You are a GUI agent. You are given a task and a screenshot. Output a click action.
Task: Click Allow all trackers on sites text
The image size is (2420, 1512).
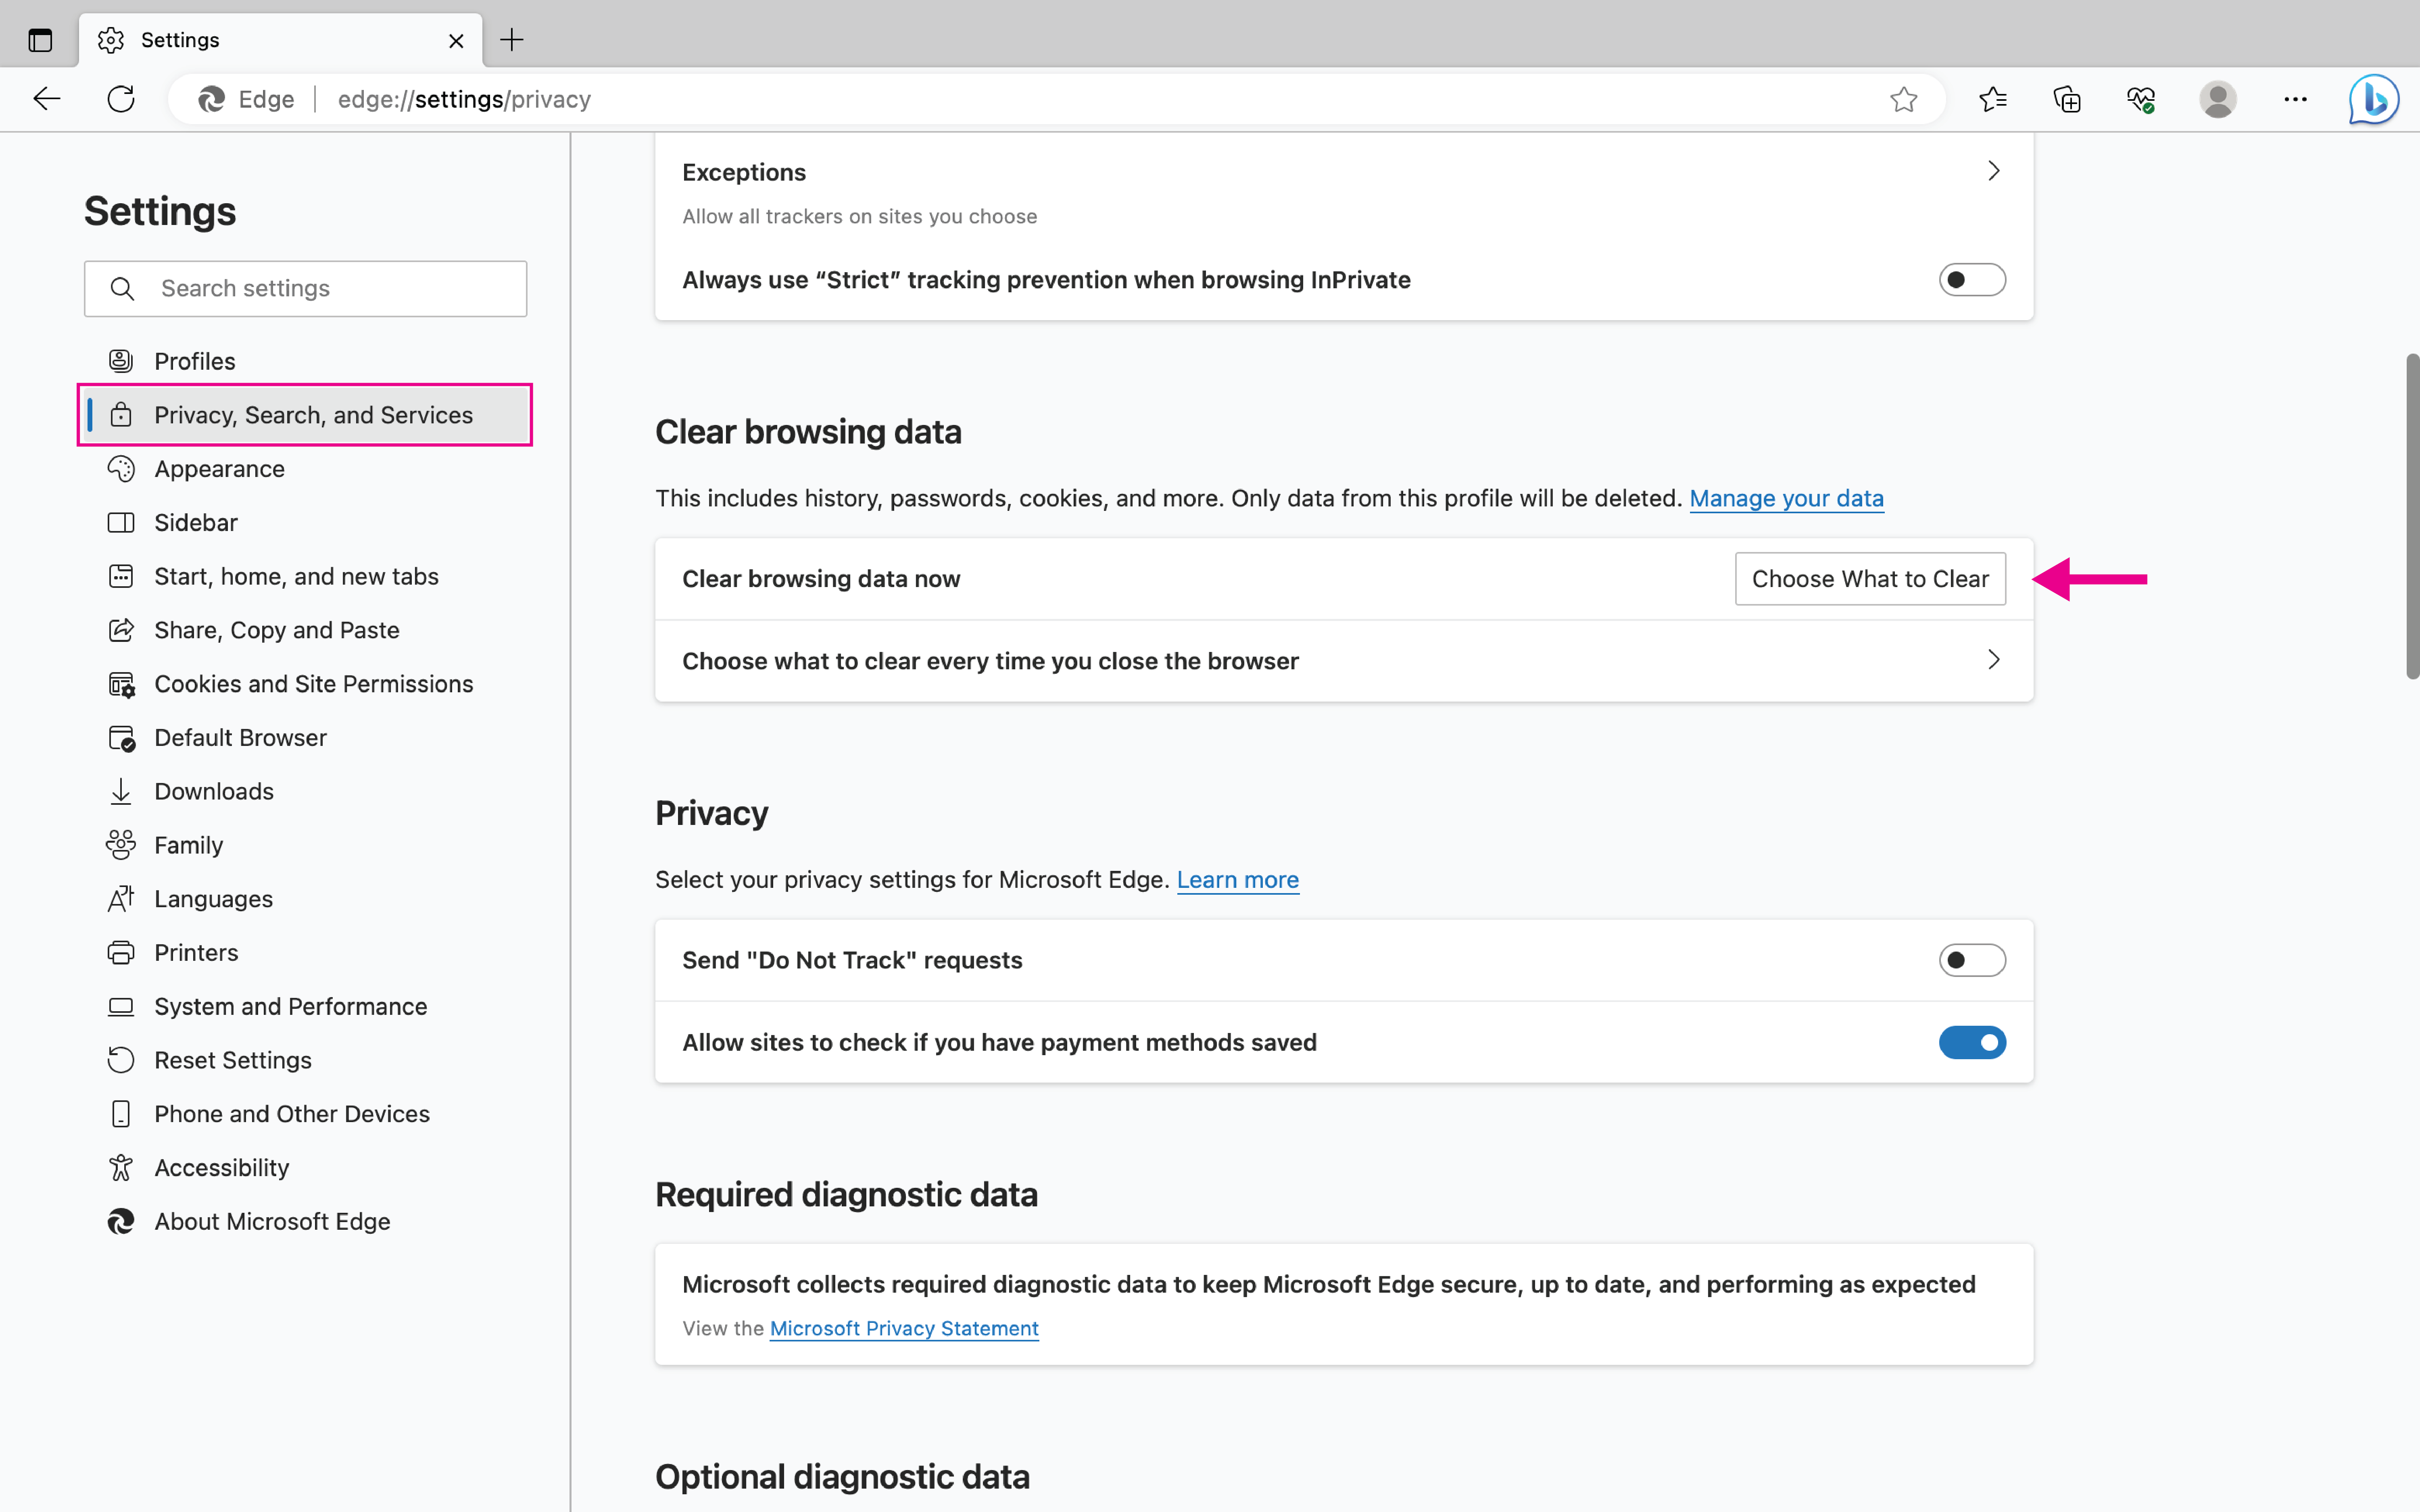tap(859, 217)
